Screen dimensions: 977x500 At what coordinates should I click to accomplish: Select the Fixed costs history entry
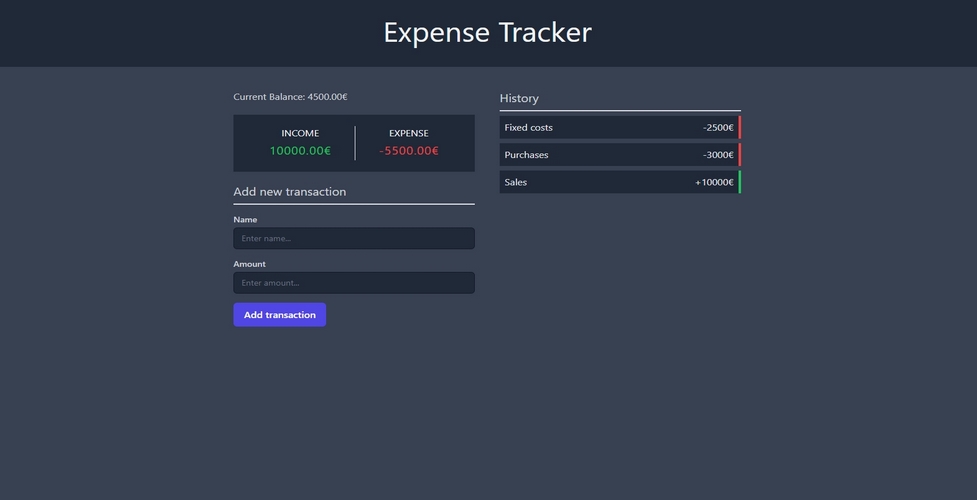620,127
